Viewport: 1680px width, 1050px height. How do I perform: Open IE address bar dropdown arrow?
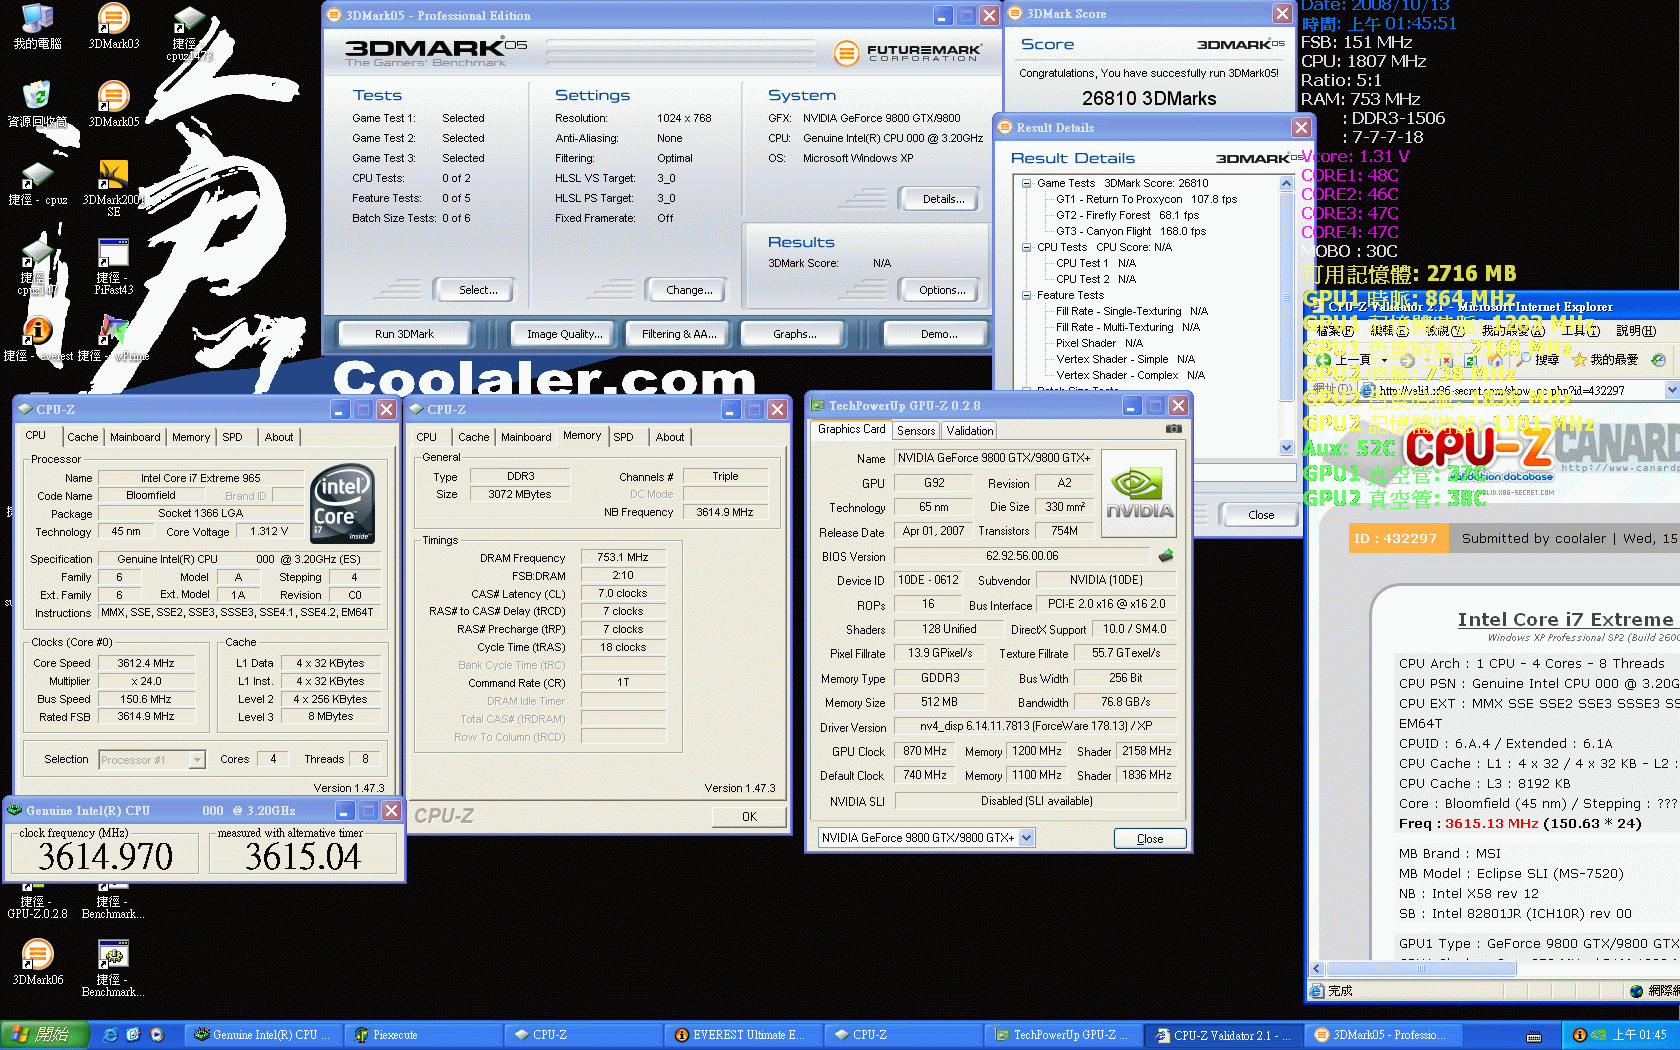tap(1671, 390)
